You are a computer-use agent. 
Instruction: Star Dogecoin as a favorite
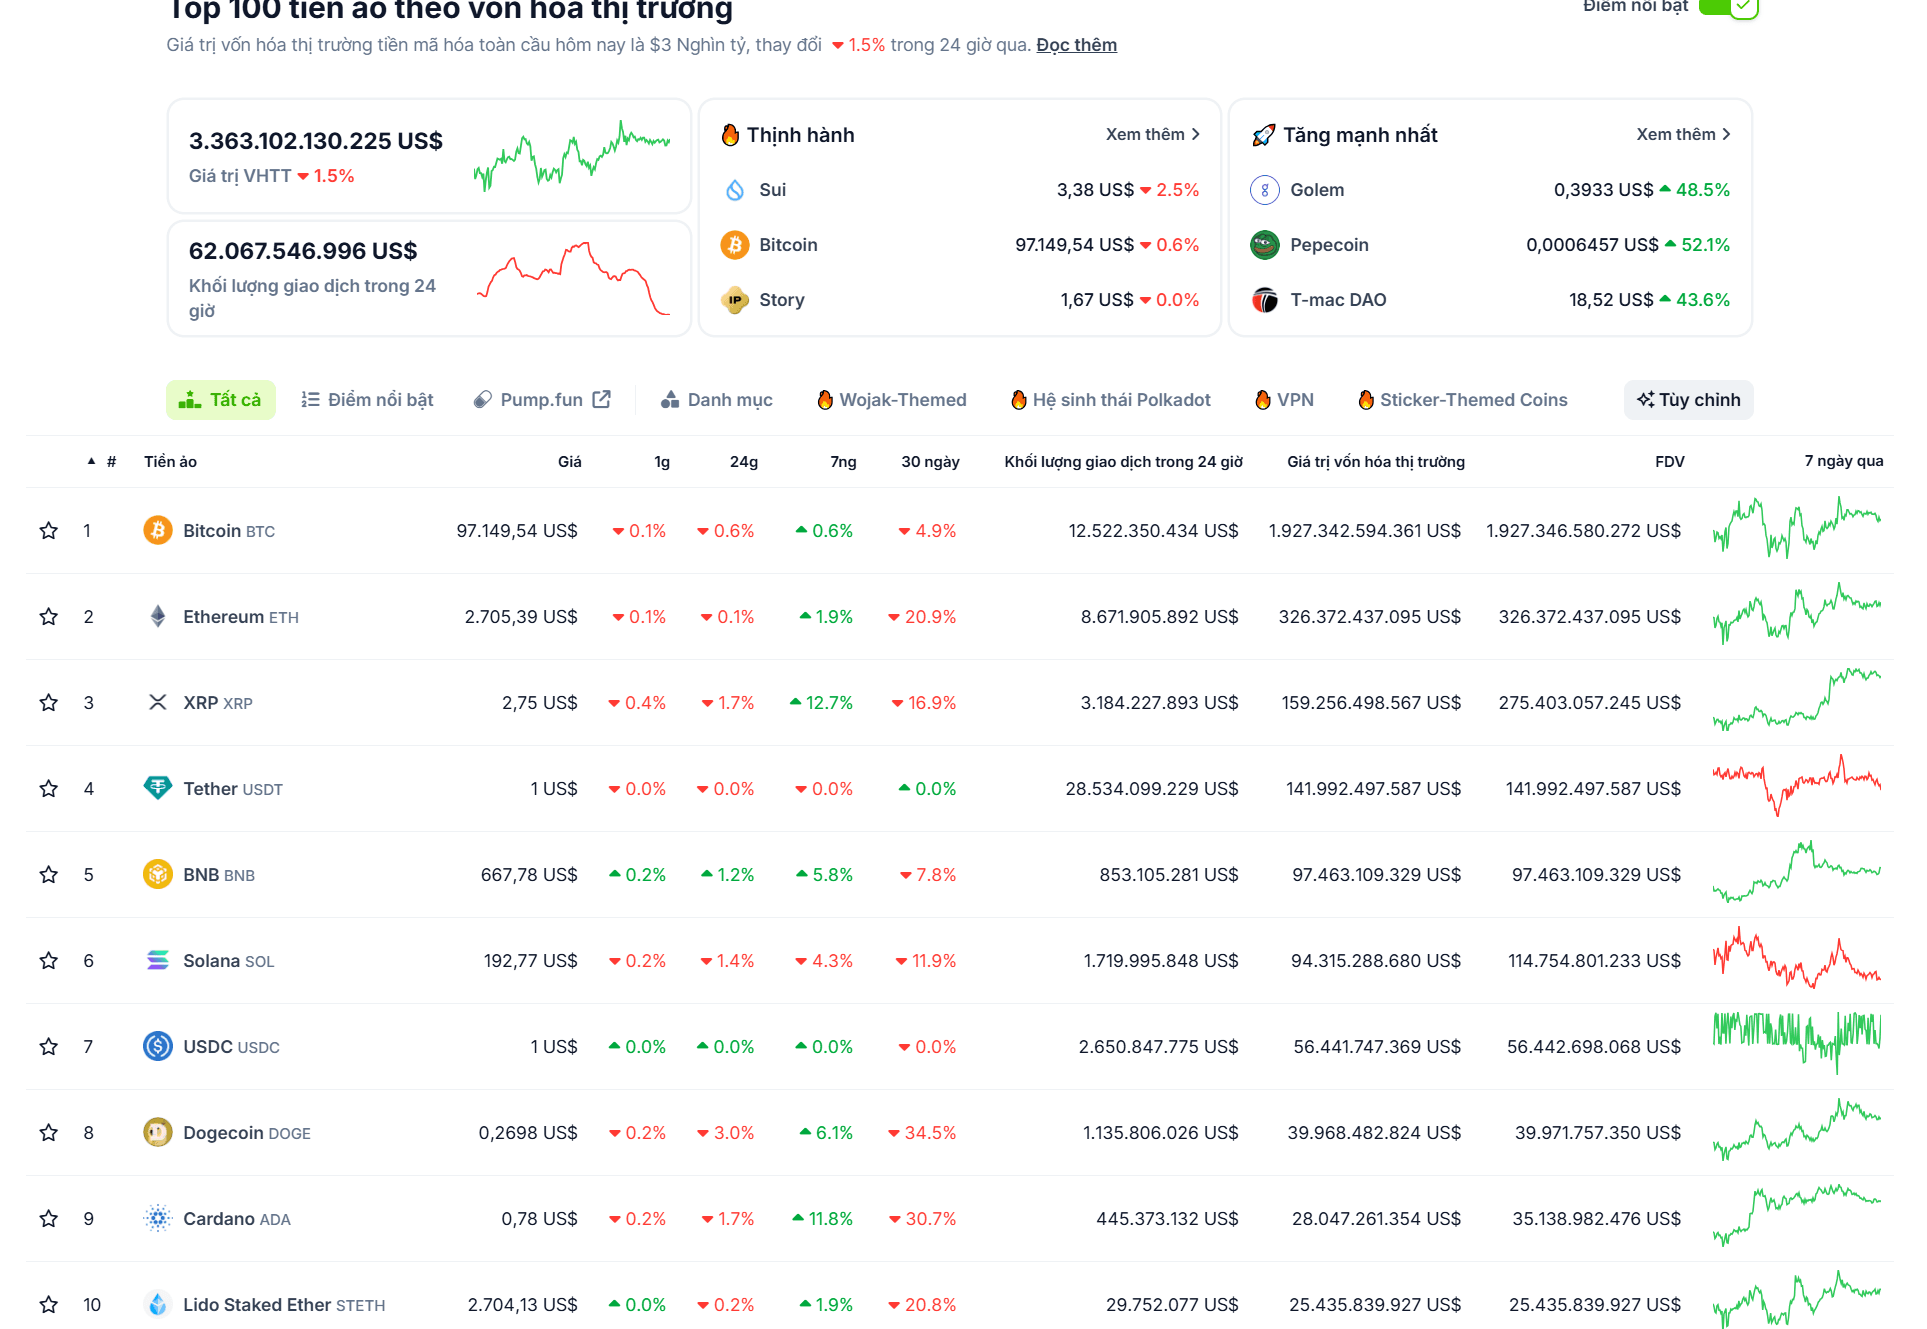48,1133
